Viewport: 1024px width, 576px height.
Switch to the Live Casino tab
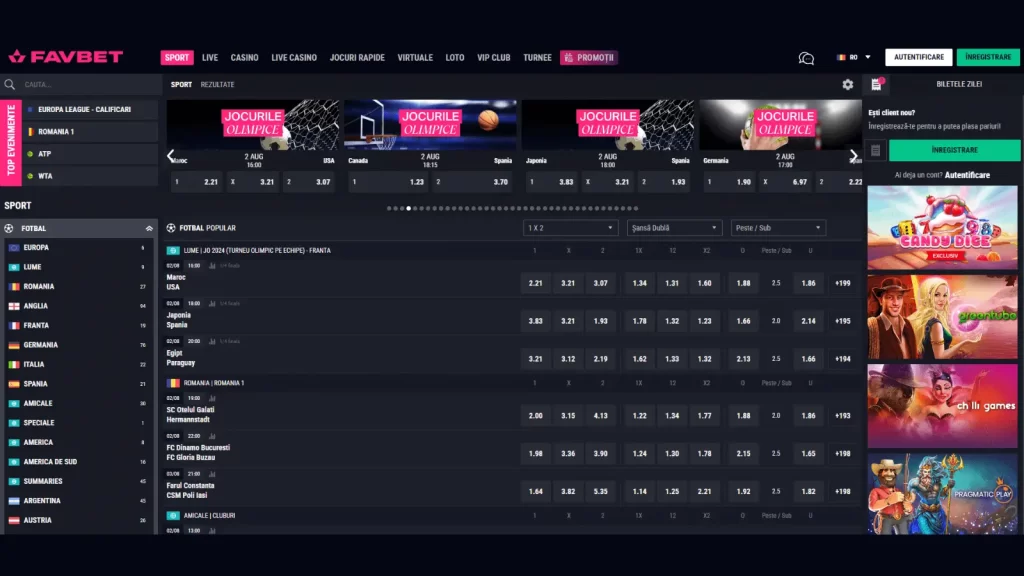point(294,57)
